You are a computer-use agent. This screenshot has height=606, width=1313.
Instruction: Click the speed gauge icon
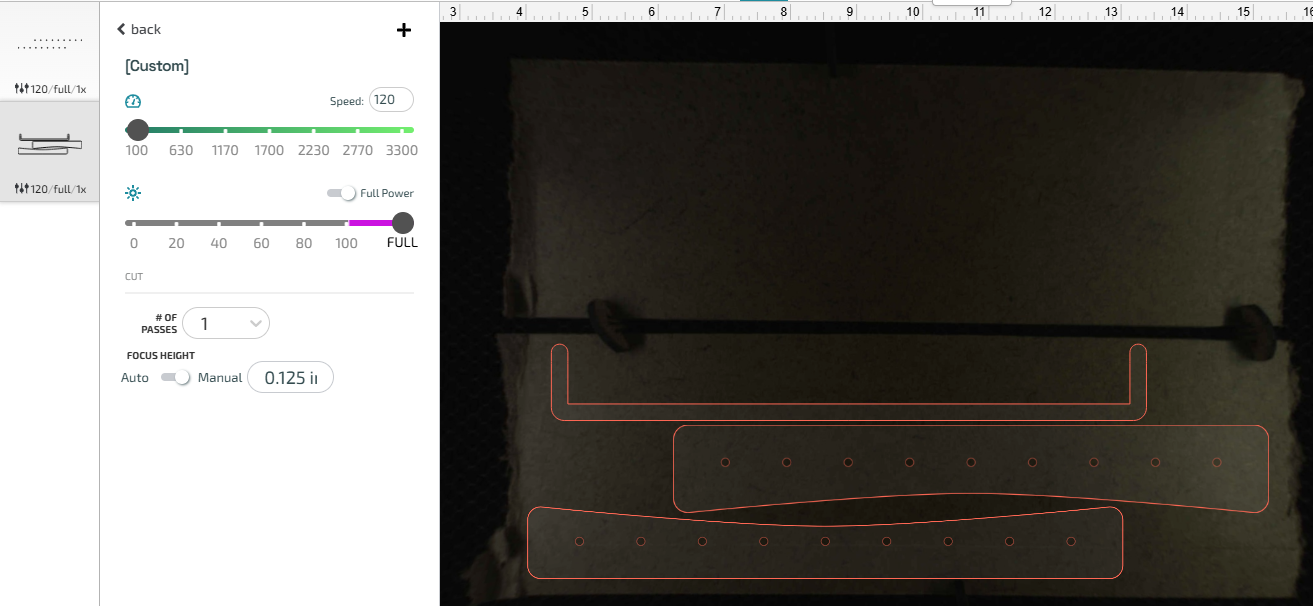133,101
